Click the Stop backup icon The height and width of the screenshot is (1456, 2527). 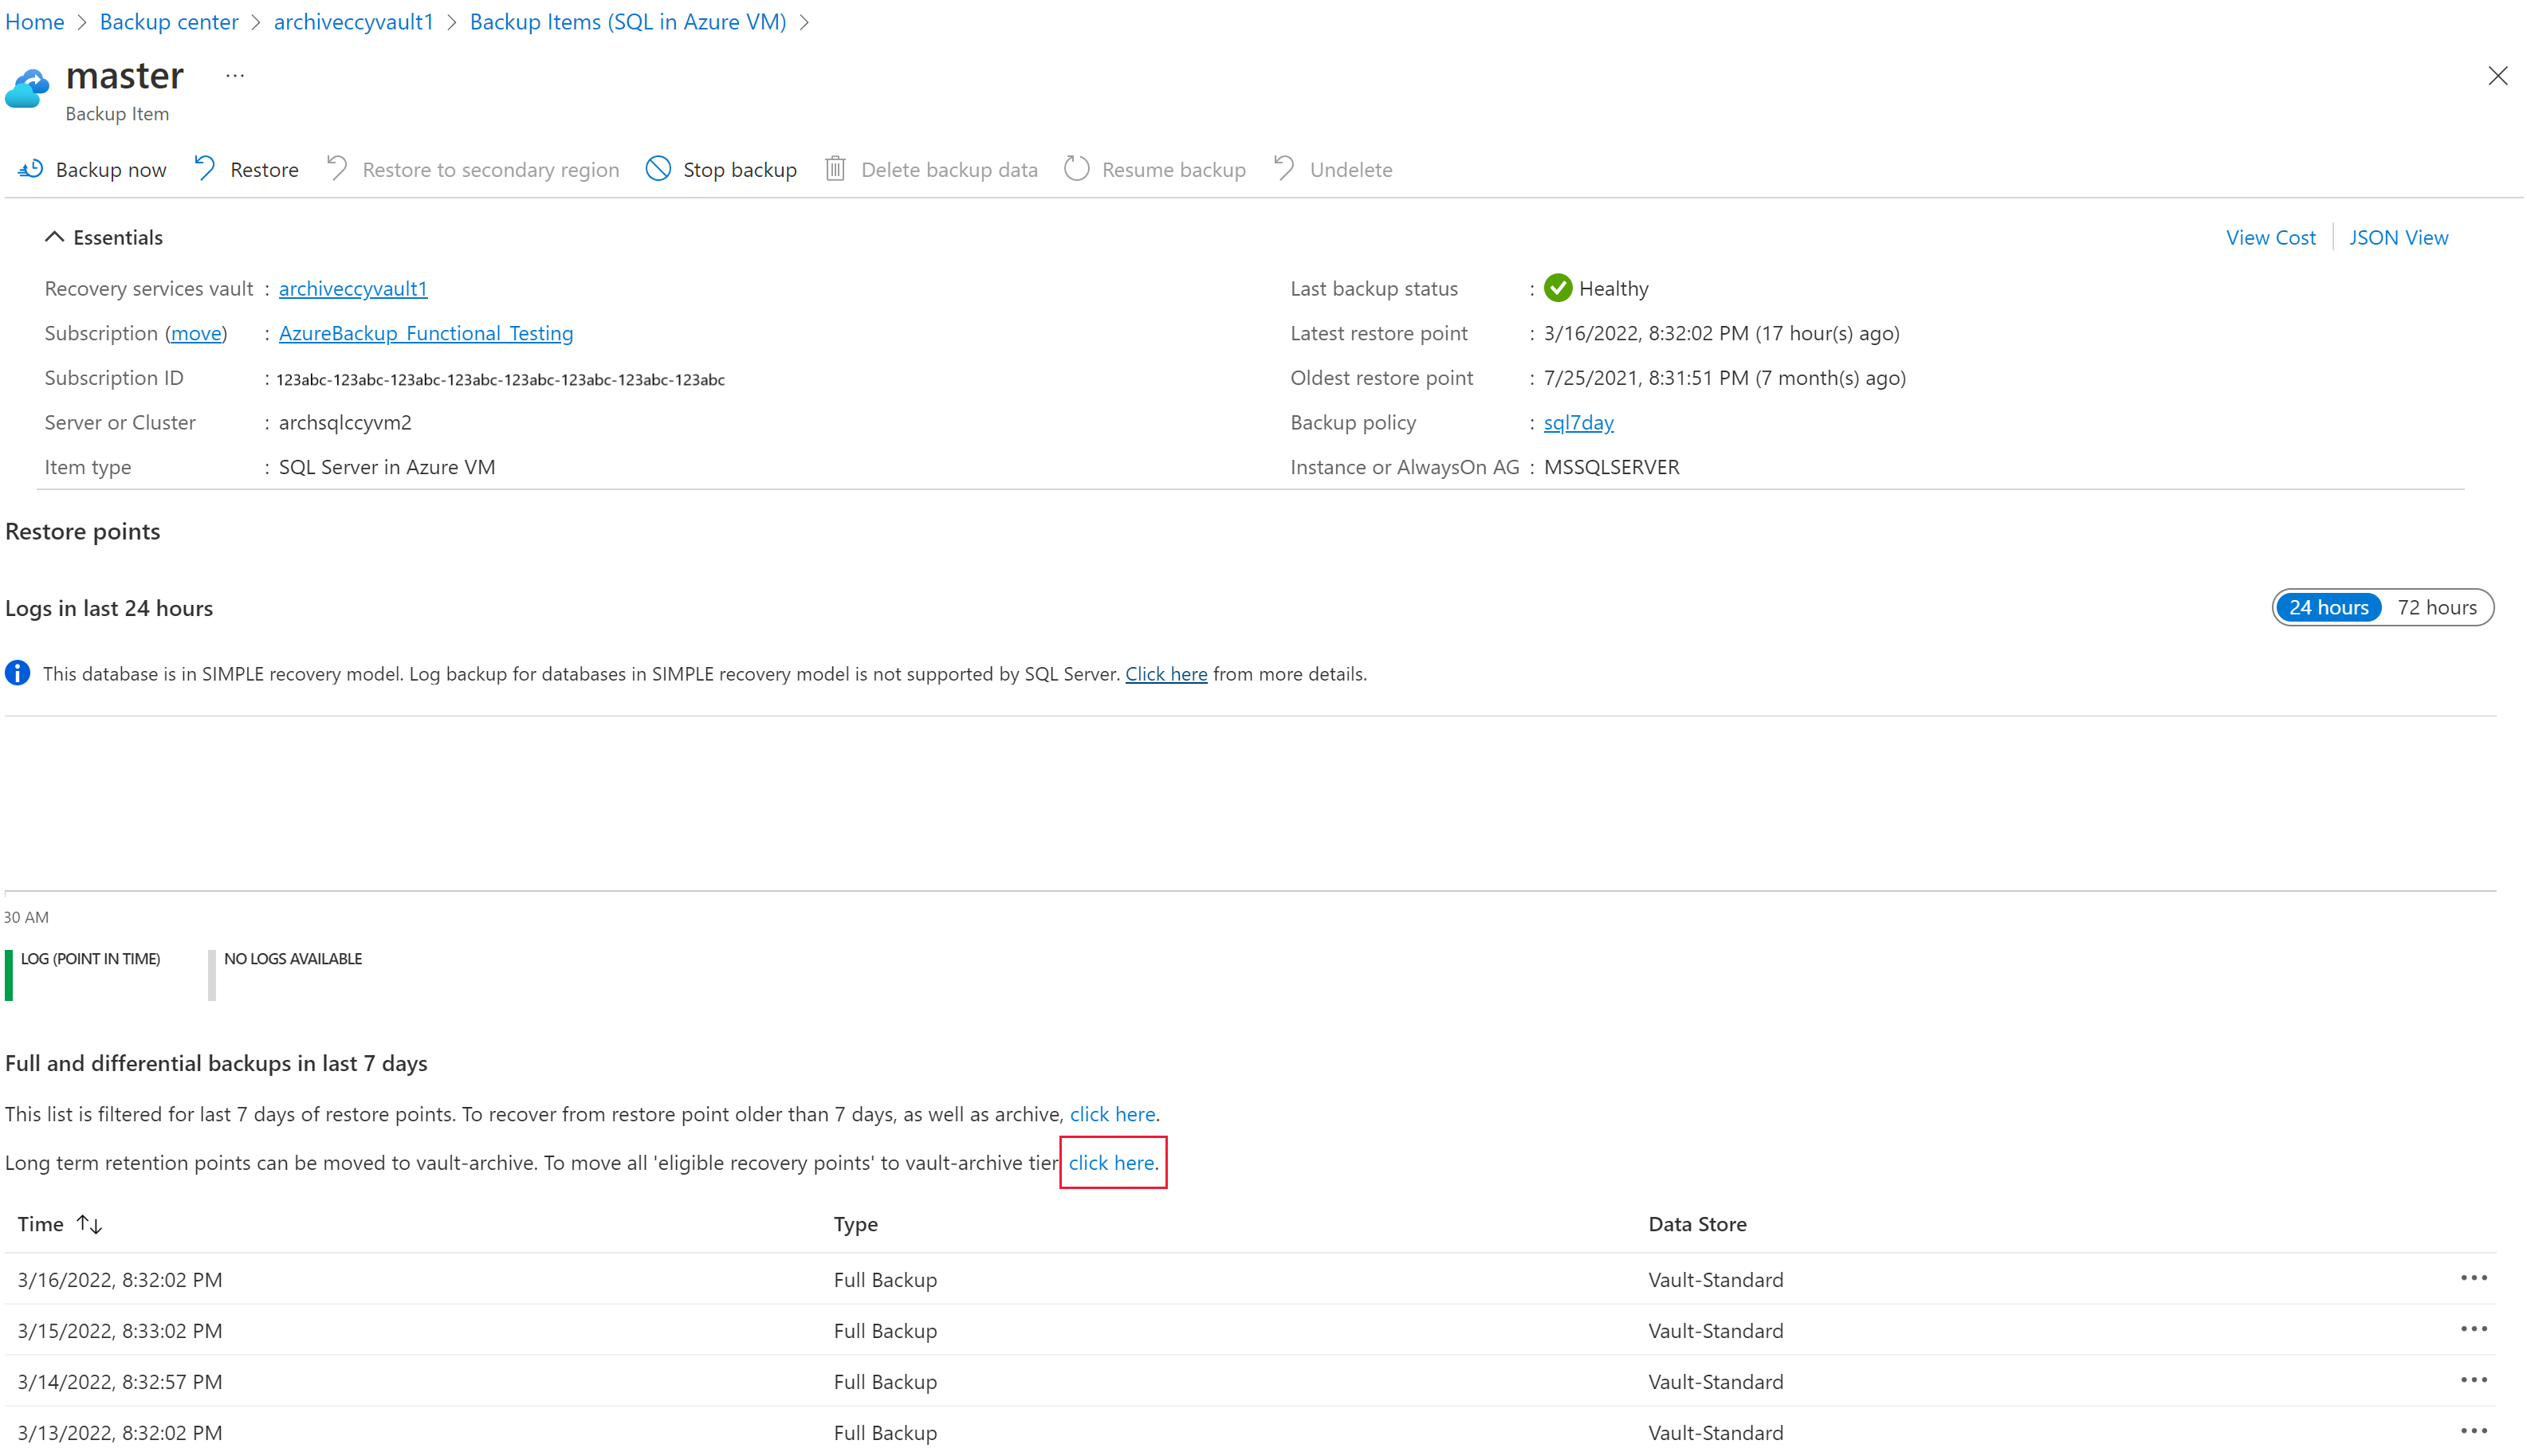658,168
